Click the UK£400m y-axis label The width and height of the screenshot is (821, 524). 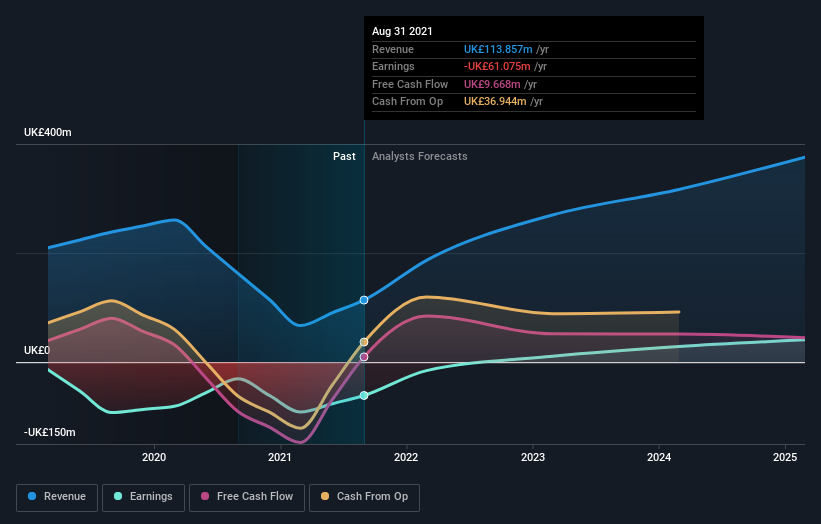(x=48, y=132)
